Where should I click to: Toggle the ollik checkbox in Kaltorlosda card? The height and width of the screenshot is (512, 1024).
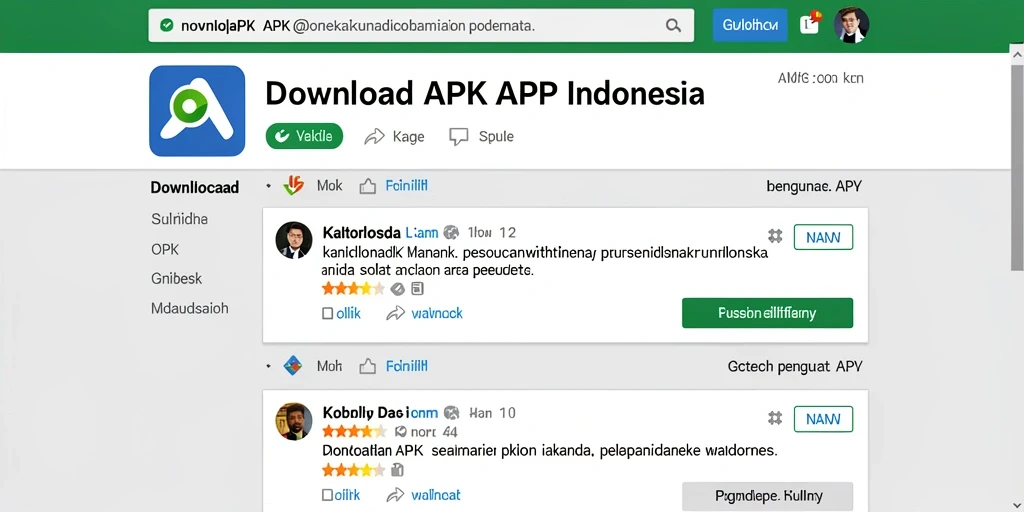[x=328, y=314]
